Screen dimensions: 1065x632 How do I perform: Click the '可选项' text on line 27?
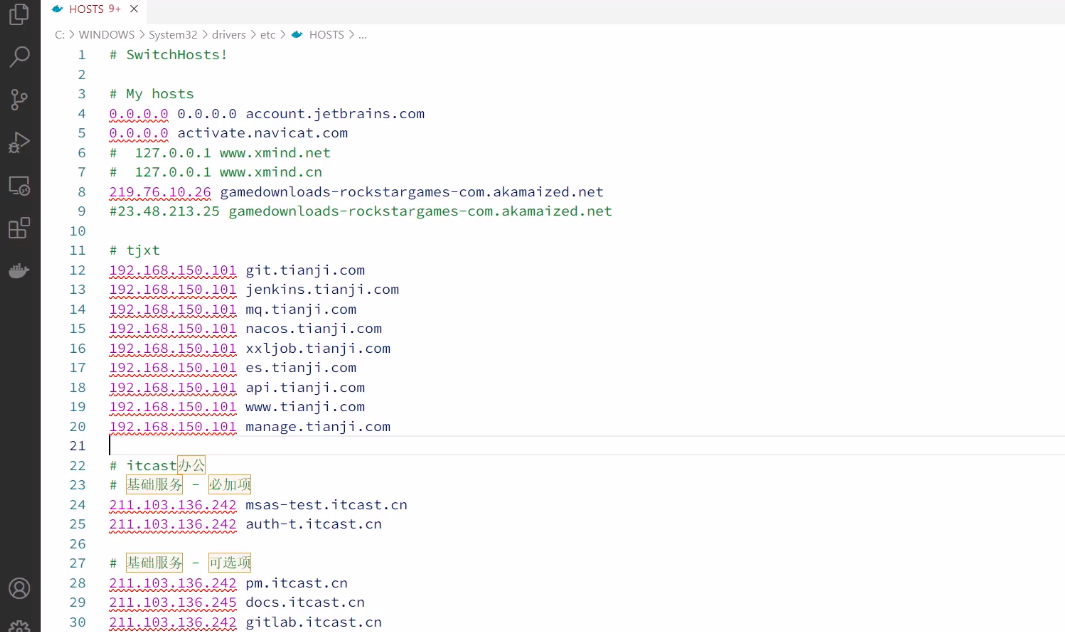(x=230, y=563)
